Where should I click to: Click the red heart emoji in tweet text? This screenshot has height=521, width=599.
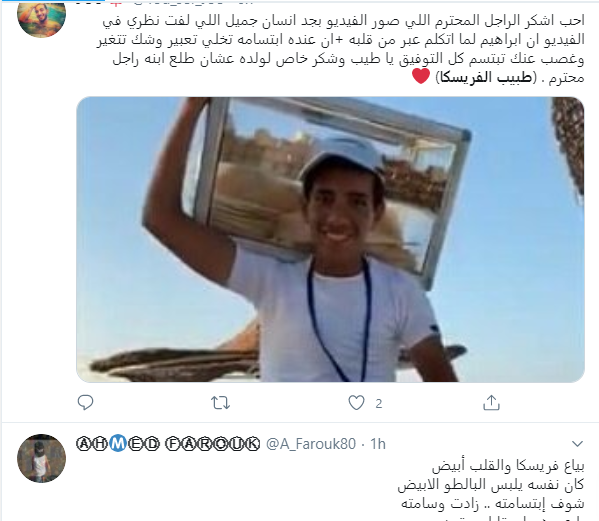point(421,76)
